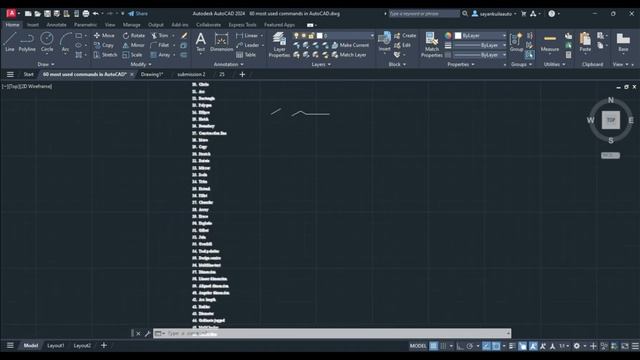Click Match Layer button
The image size is (640, 360).
(349, 55)
